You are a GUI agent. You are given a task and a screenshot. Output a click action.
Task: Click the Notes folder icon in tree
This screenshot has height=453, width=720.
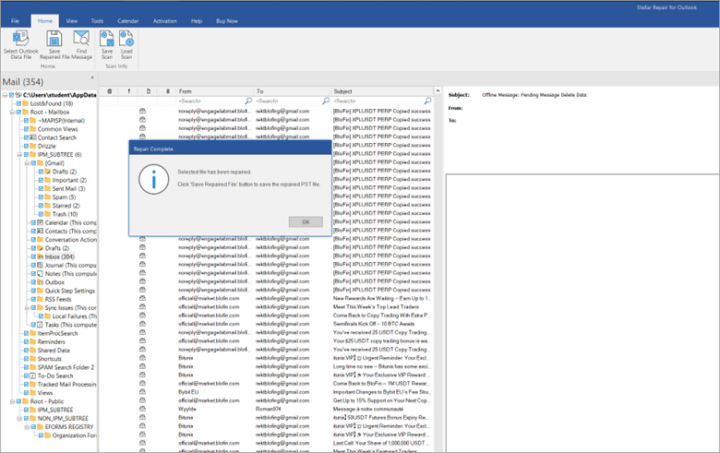pyautogui.click(x=40, y=274)
